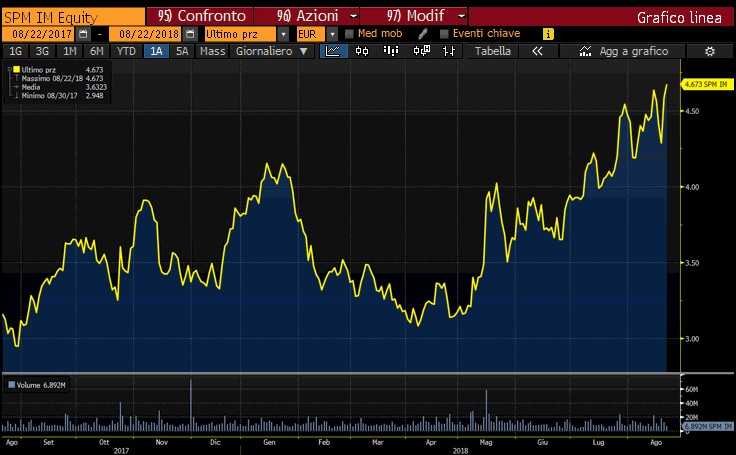This screenshot has height=455, width=736.
Task: Open the 96) Azioni menu
Action: click(307, 16)
